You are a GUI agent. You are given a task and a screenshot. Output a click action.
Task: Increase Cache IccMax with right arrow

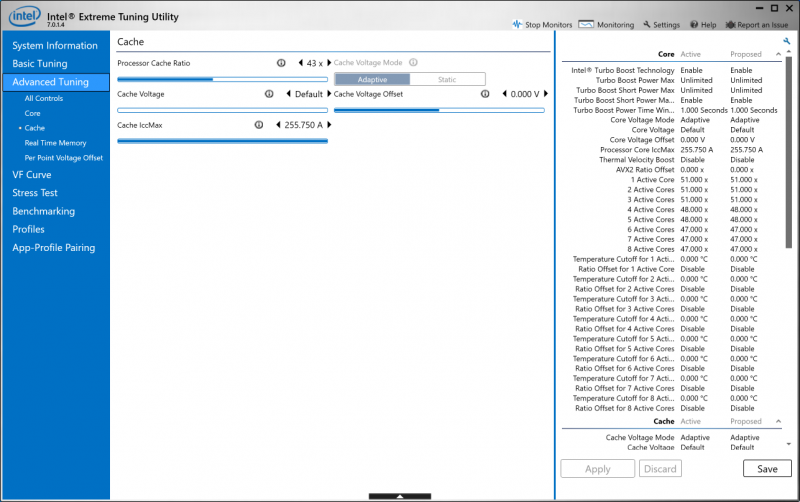tap(329, 125)
